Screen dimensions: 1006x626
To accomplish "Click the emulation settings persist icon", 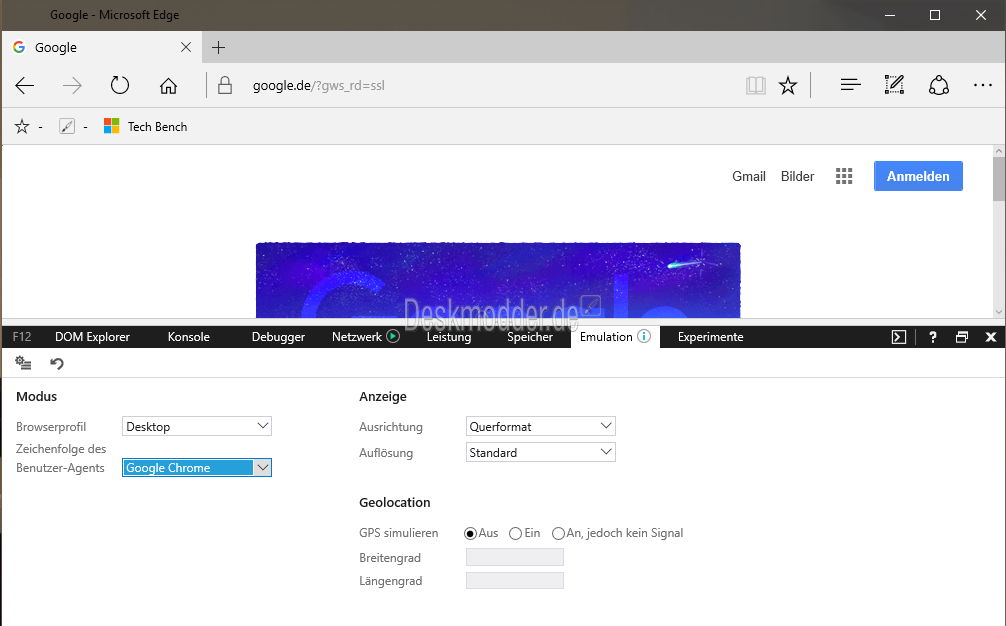I will click(x=23, y=363).
